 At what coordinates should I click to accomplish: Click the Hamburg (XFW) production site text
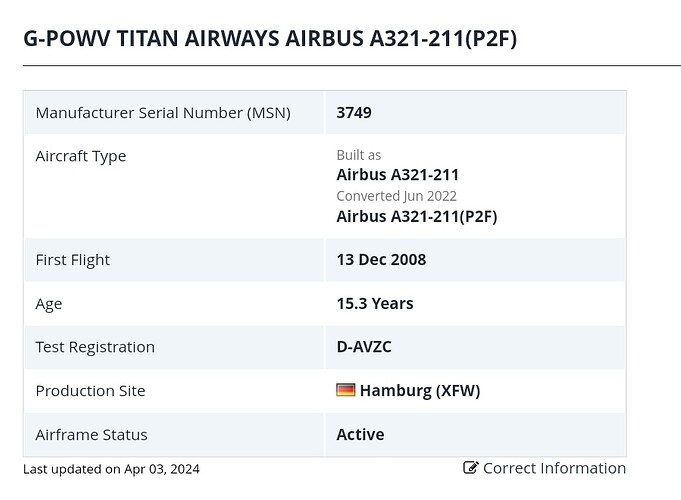(x=420, y=390)
